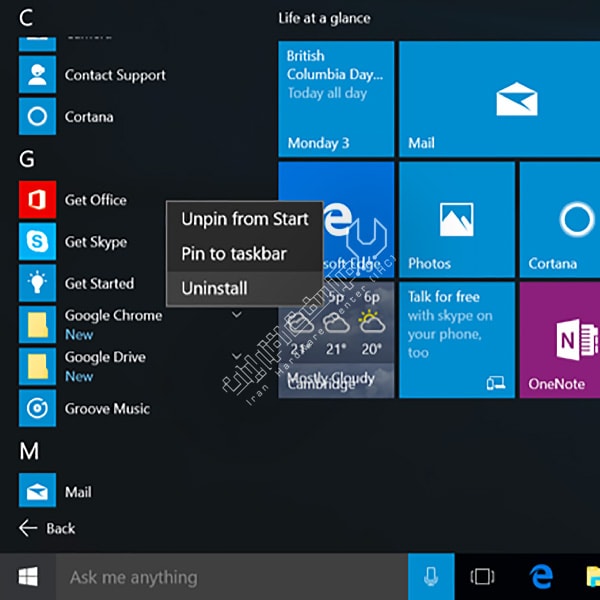Screen dimensions: 600x600
Task: Click the letter G section header
Action: coord(27,159)
